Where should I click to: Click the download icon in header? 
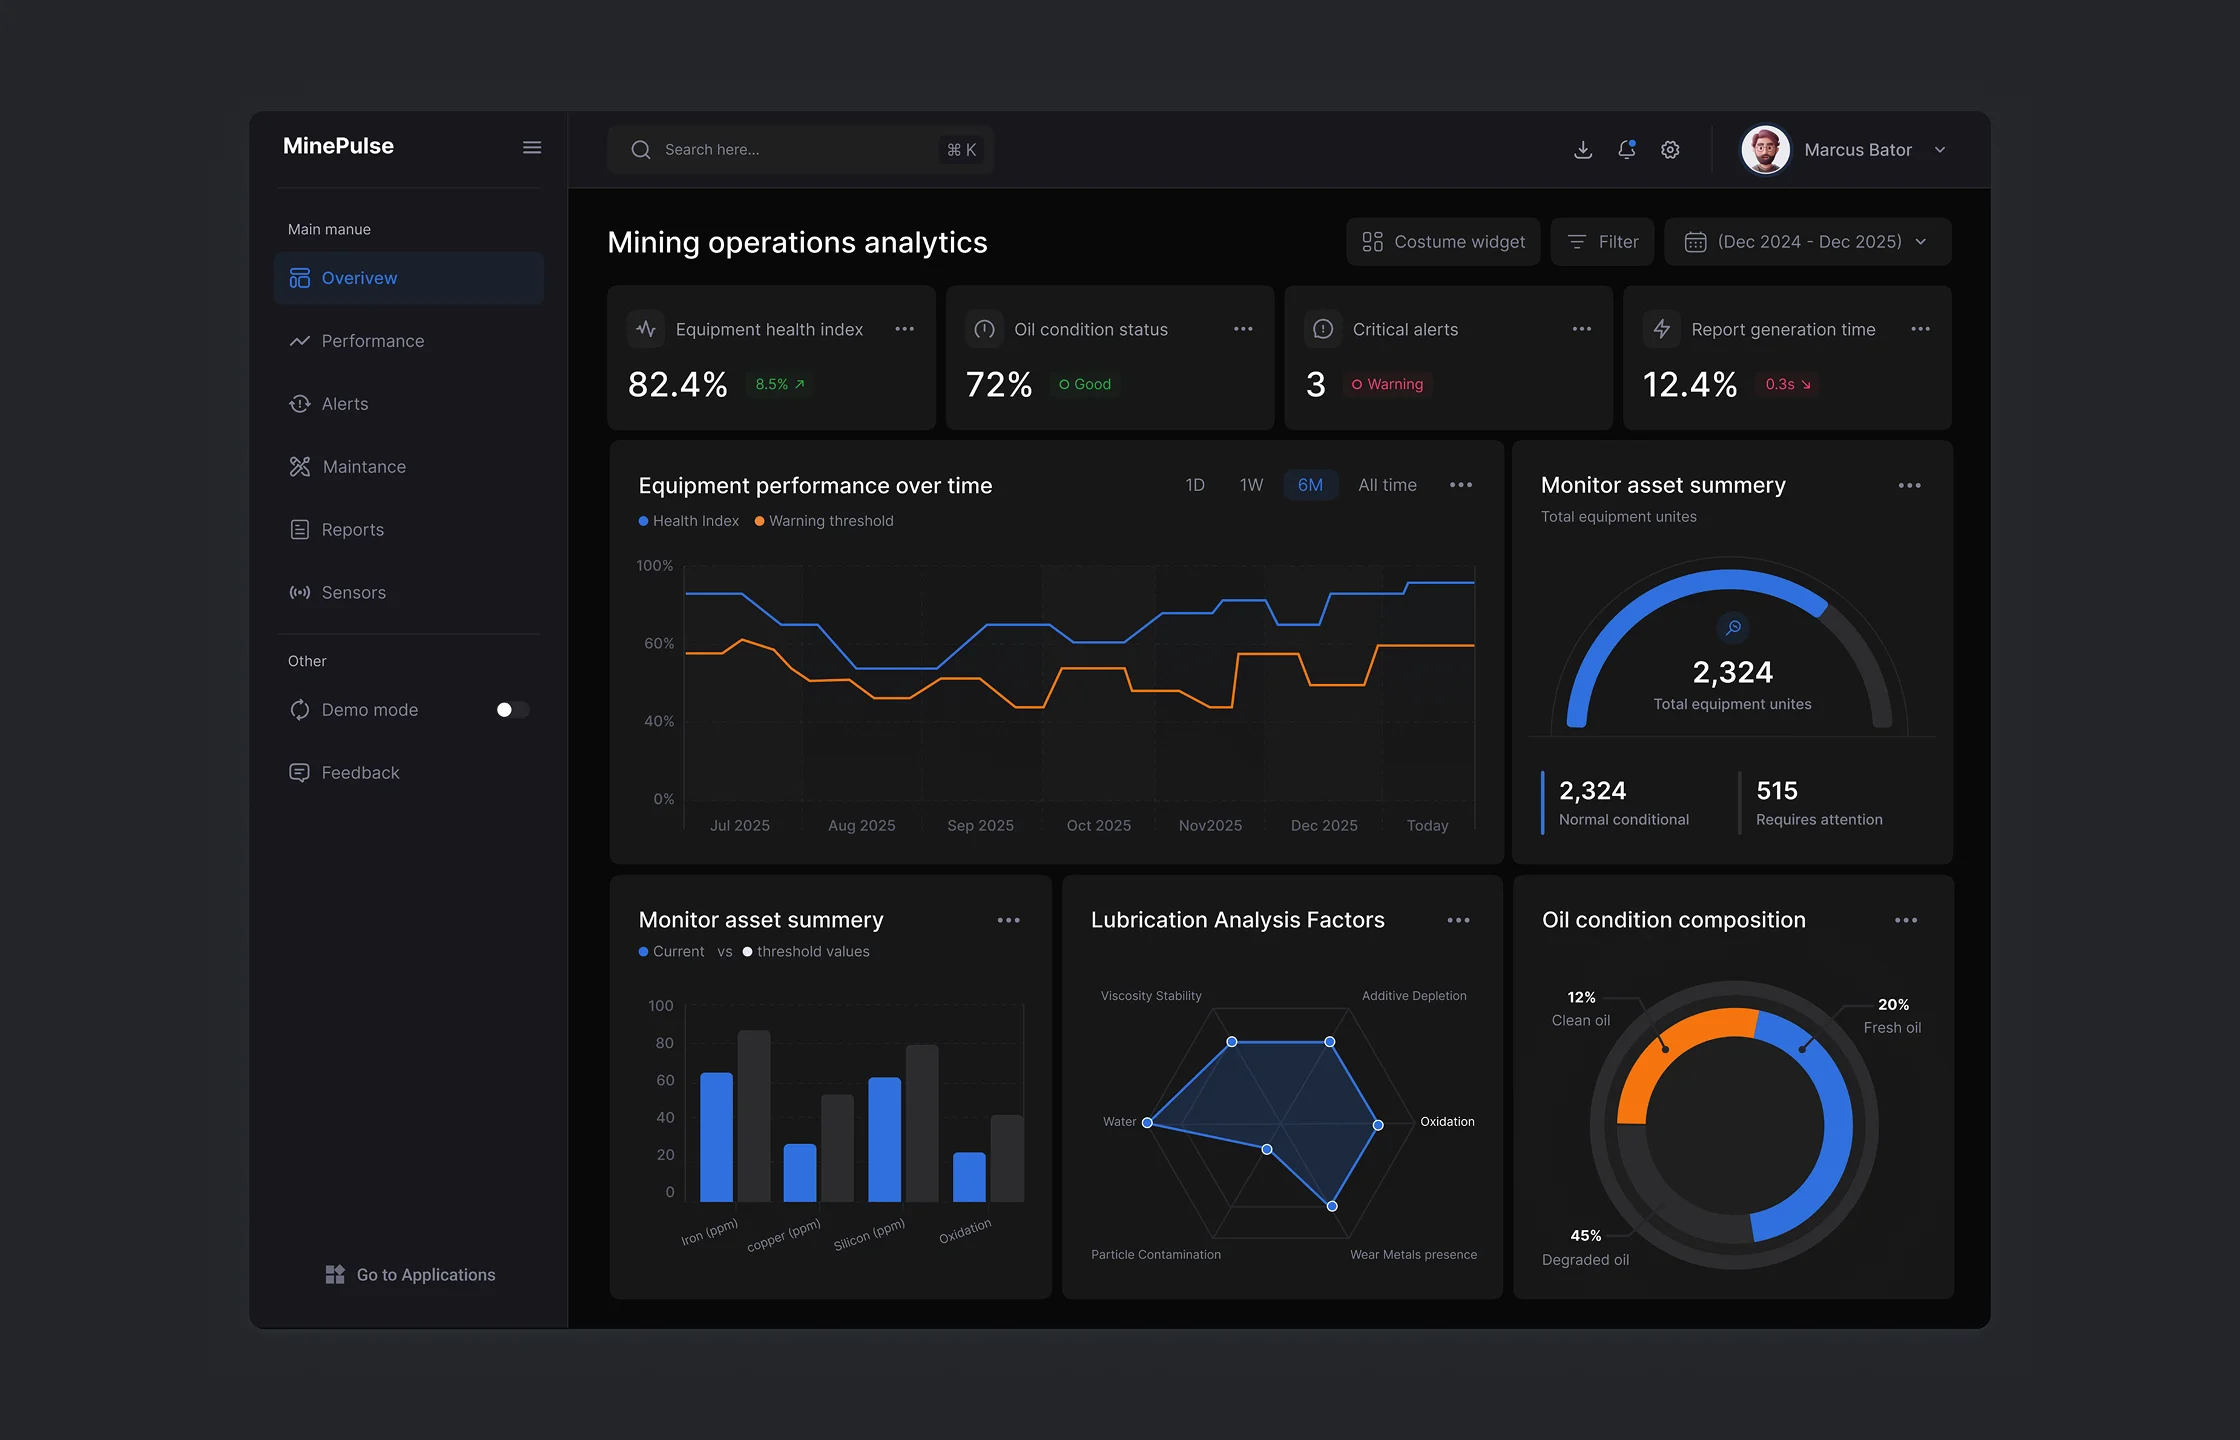pyautogui.click(x=1583, y=150)
